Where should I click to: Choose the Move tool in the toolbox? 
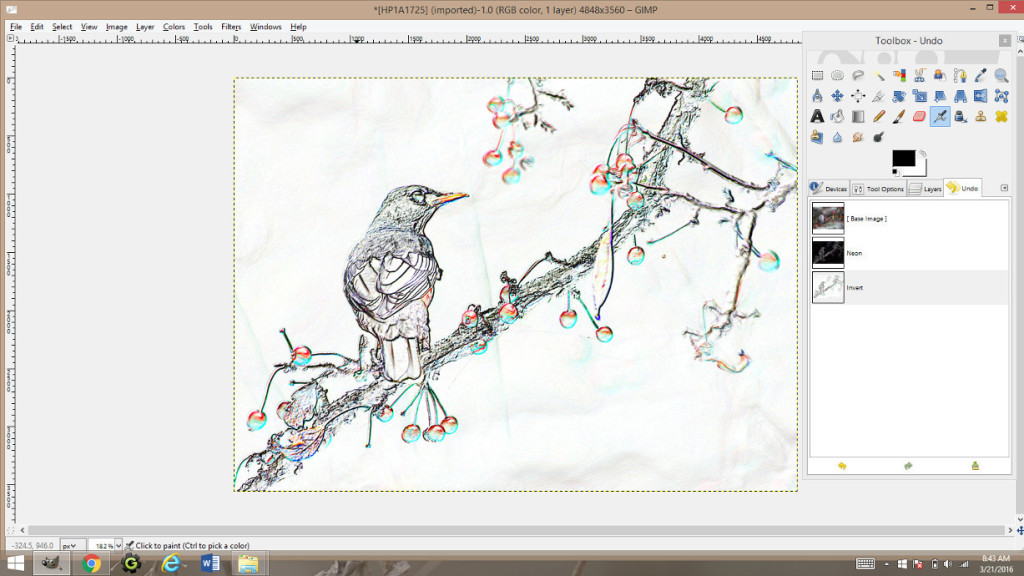tap(838, 96)
